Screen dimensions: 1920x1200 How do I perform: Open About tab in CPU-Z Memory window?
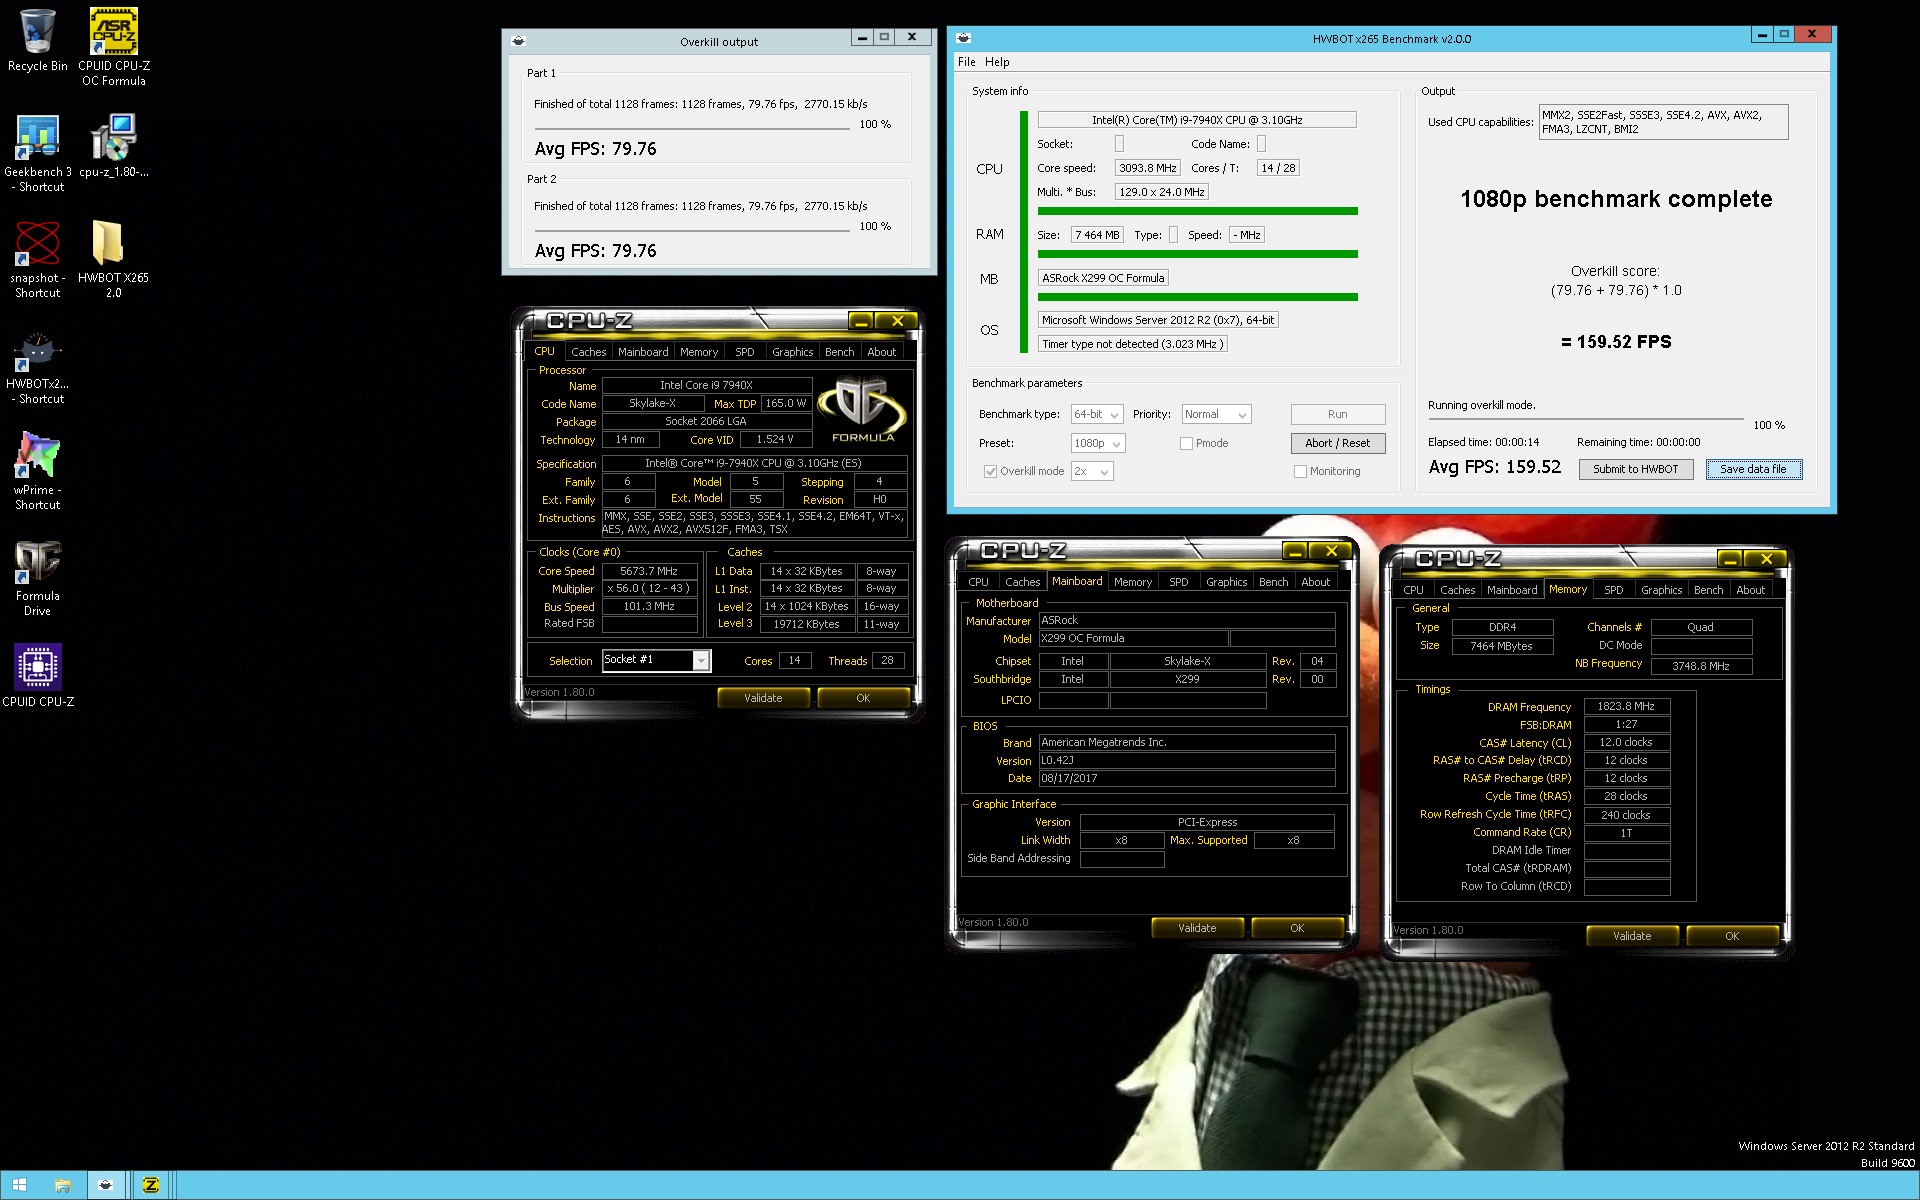1750,590
